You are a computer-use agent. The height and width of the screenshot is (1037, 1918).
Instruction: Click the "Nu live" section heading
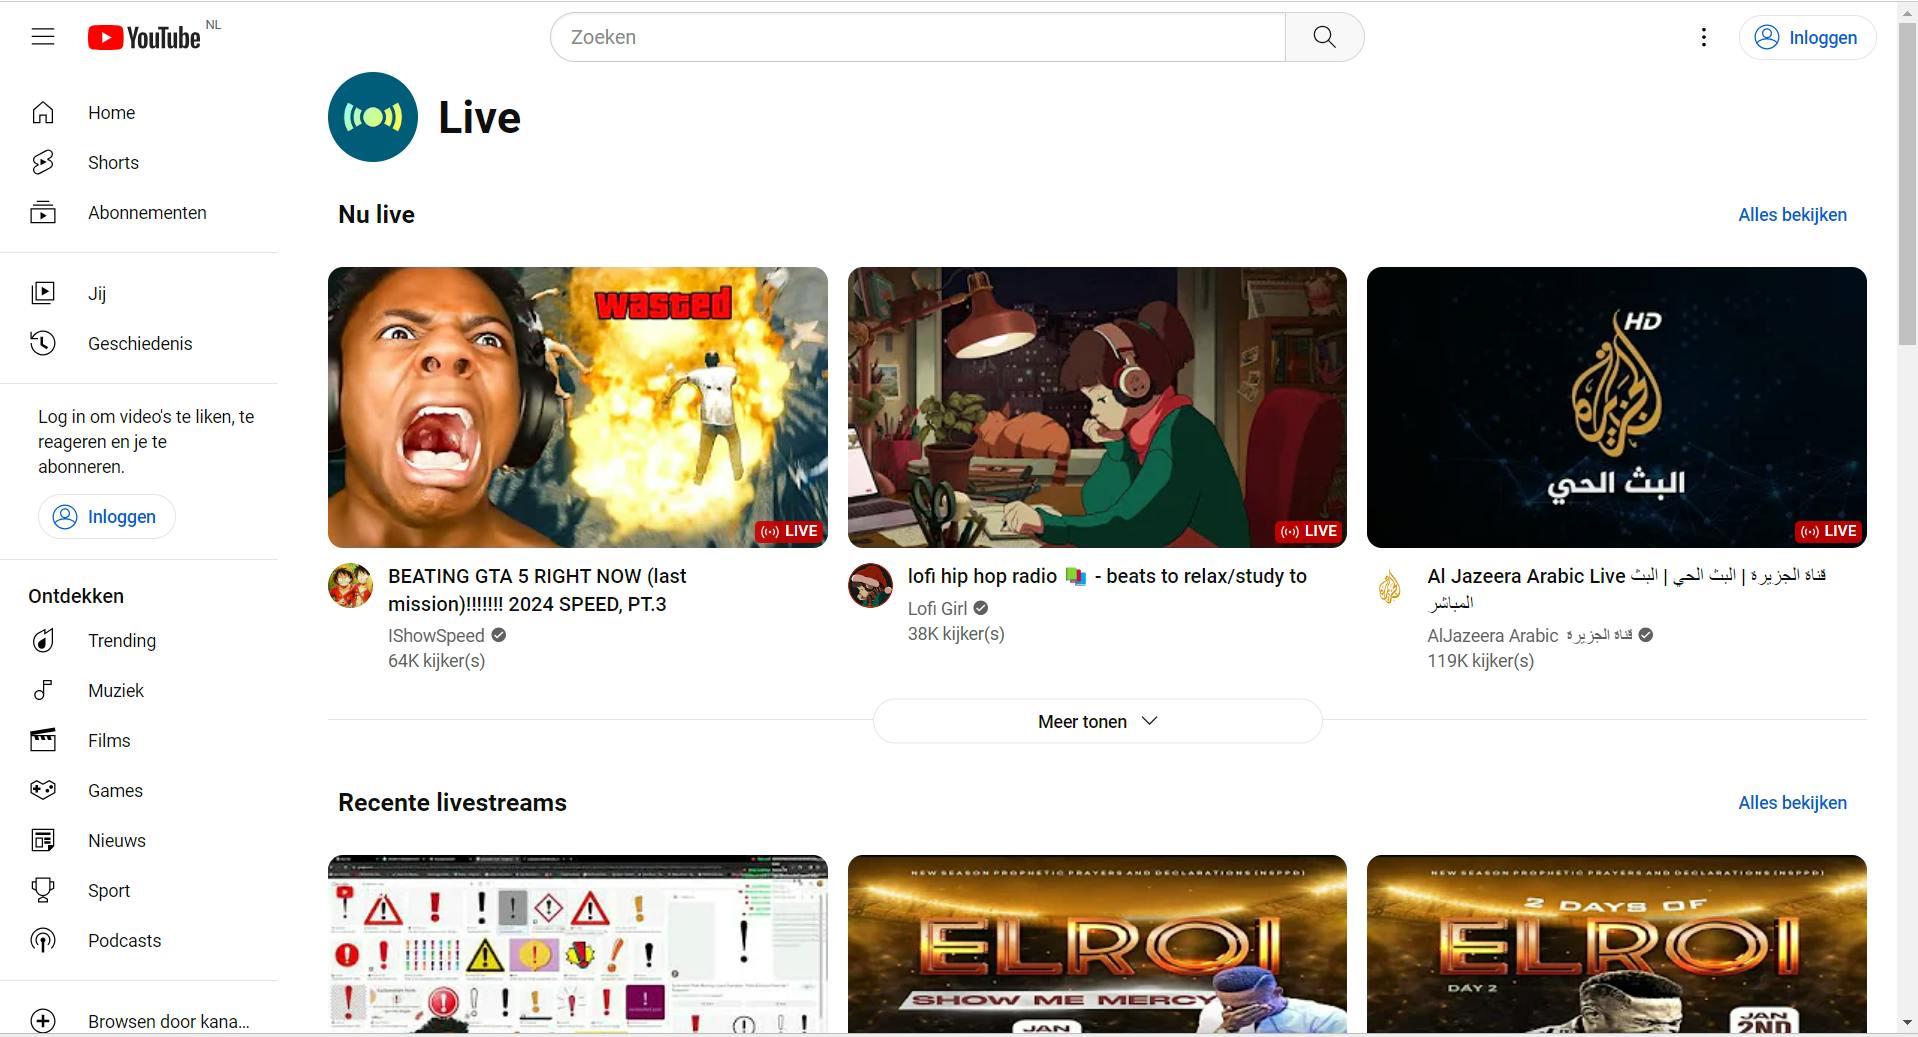pyautogui.click(x=376, y=215)
